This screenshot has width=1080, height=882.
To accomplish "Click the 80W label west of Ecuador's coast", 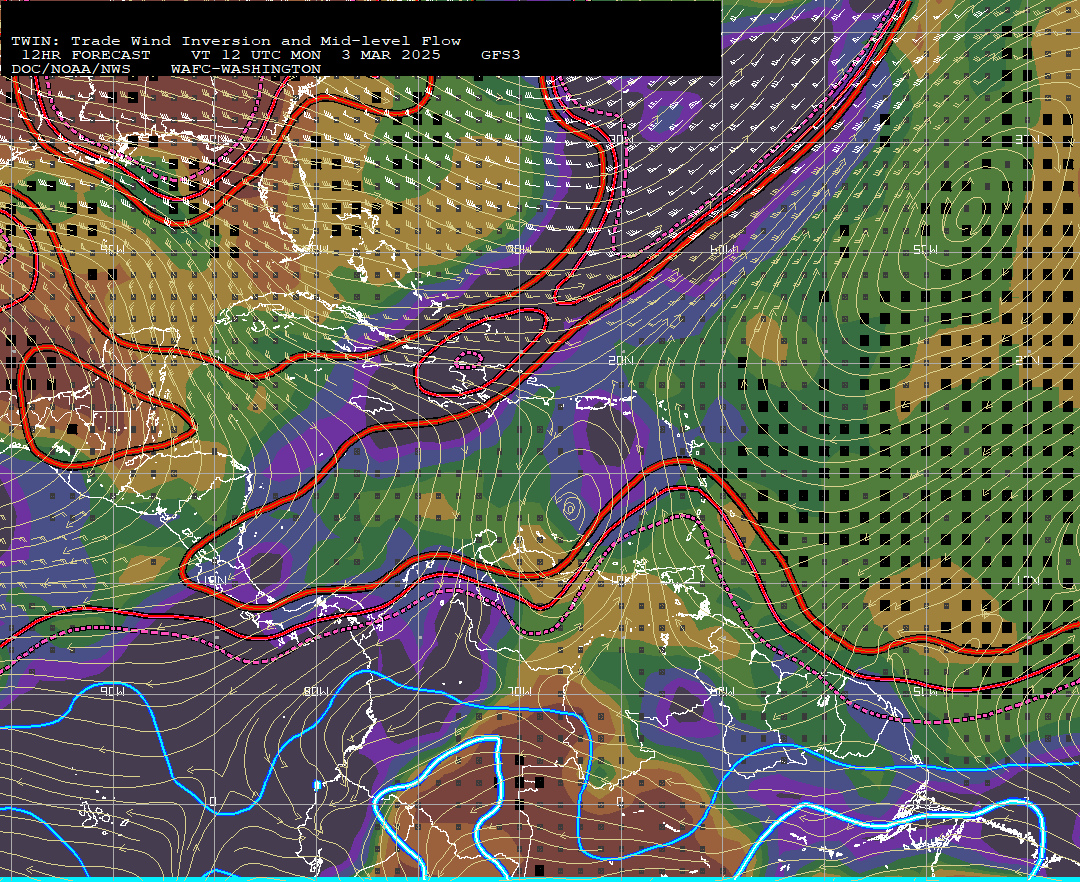I will click(317, 691).
